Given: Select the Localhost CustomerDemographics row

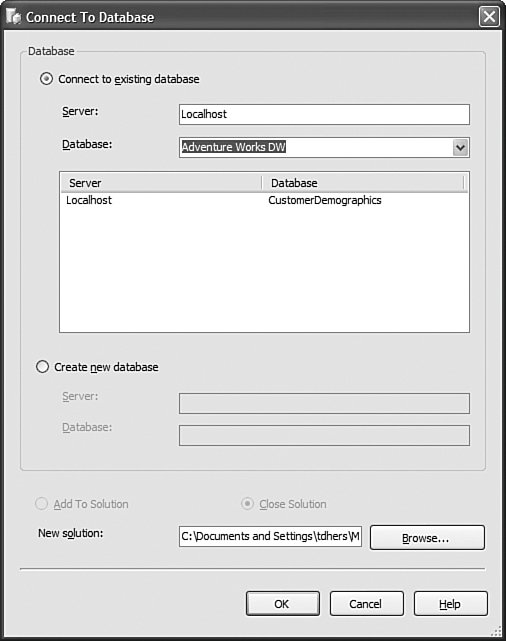Looking at the screenshot, I should click(x=264, y=200).
